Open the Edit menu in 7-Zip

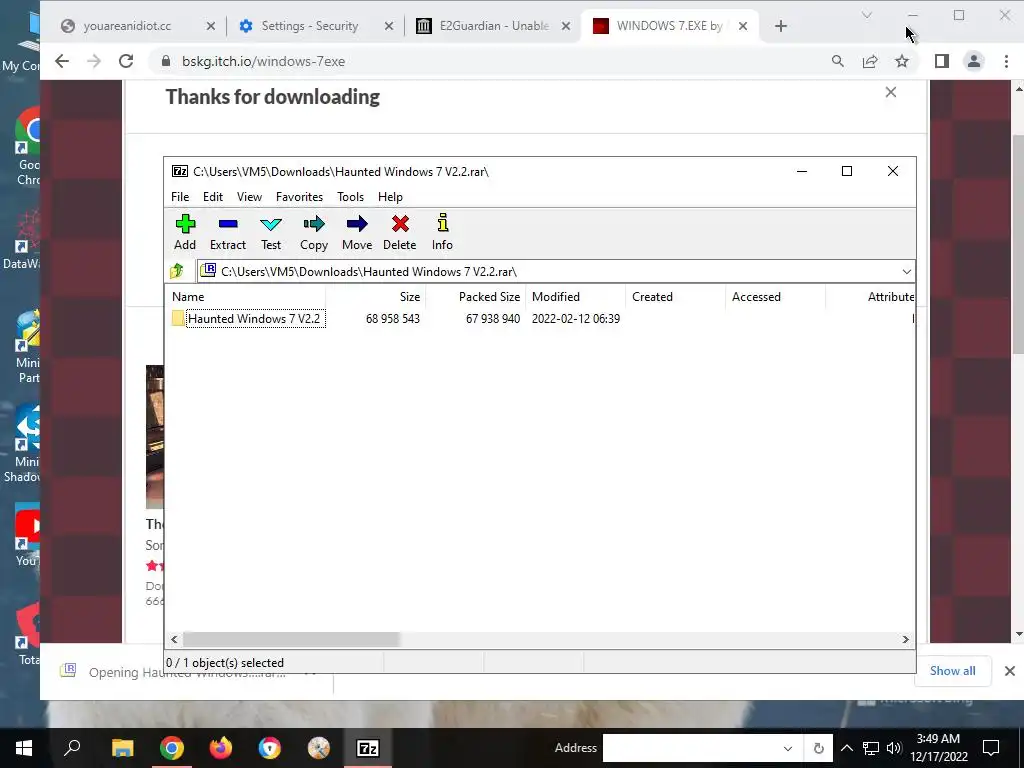[x=213, y=197]
